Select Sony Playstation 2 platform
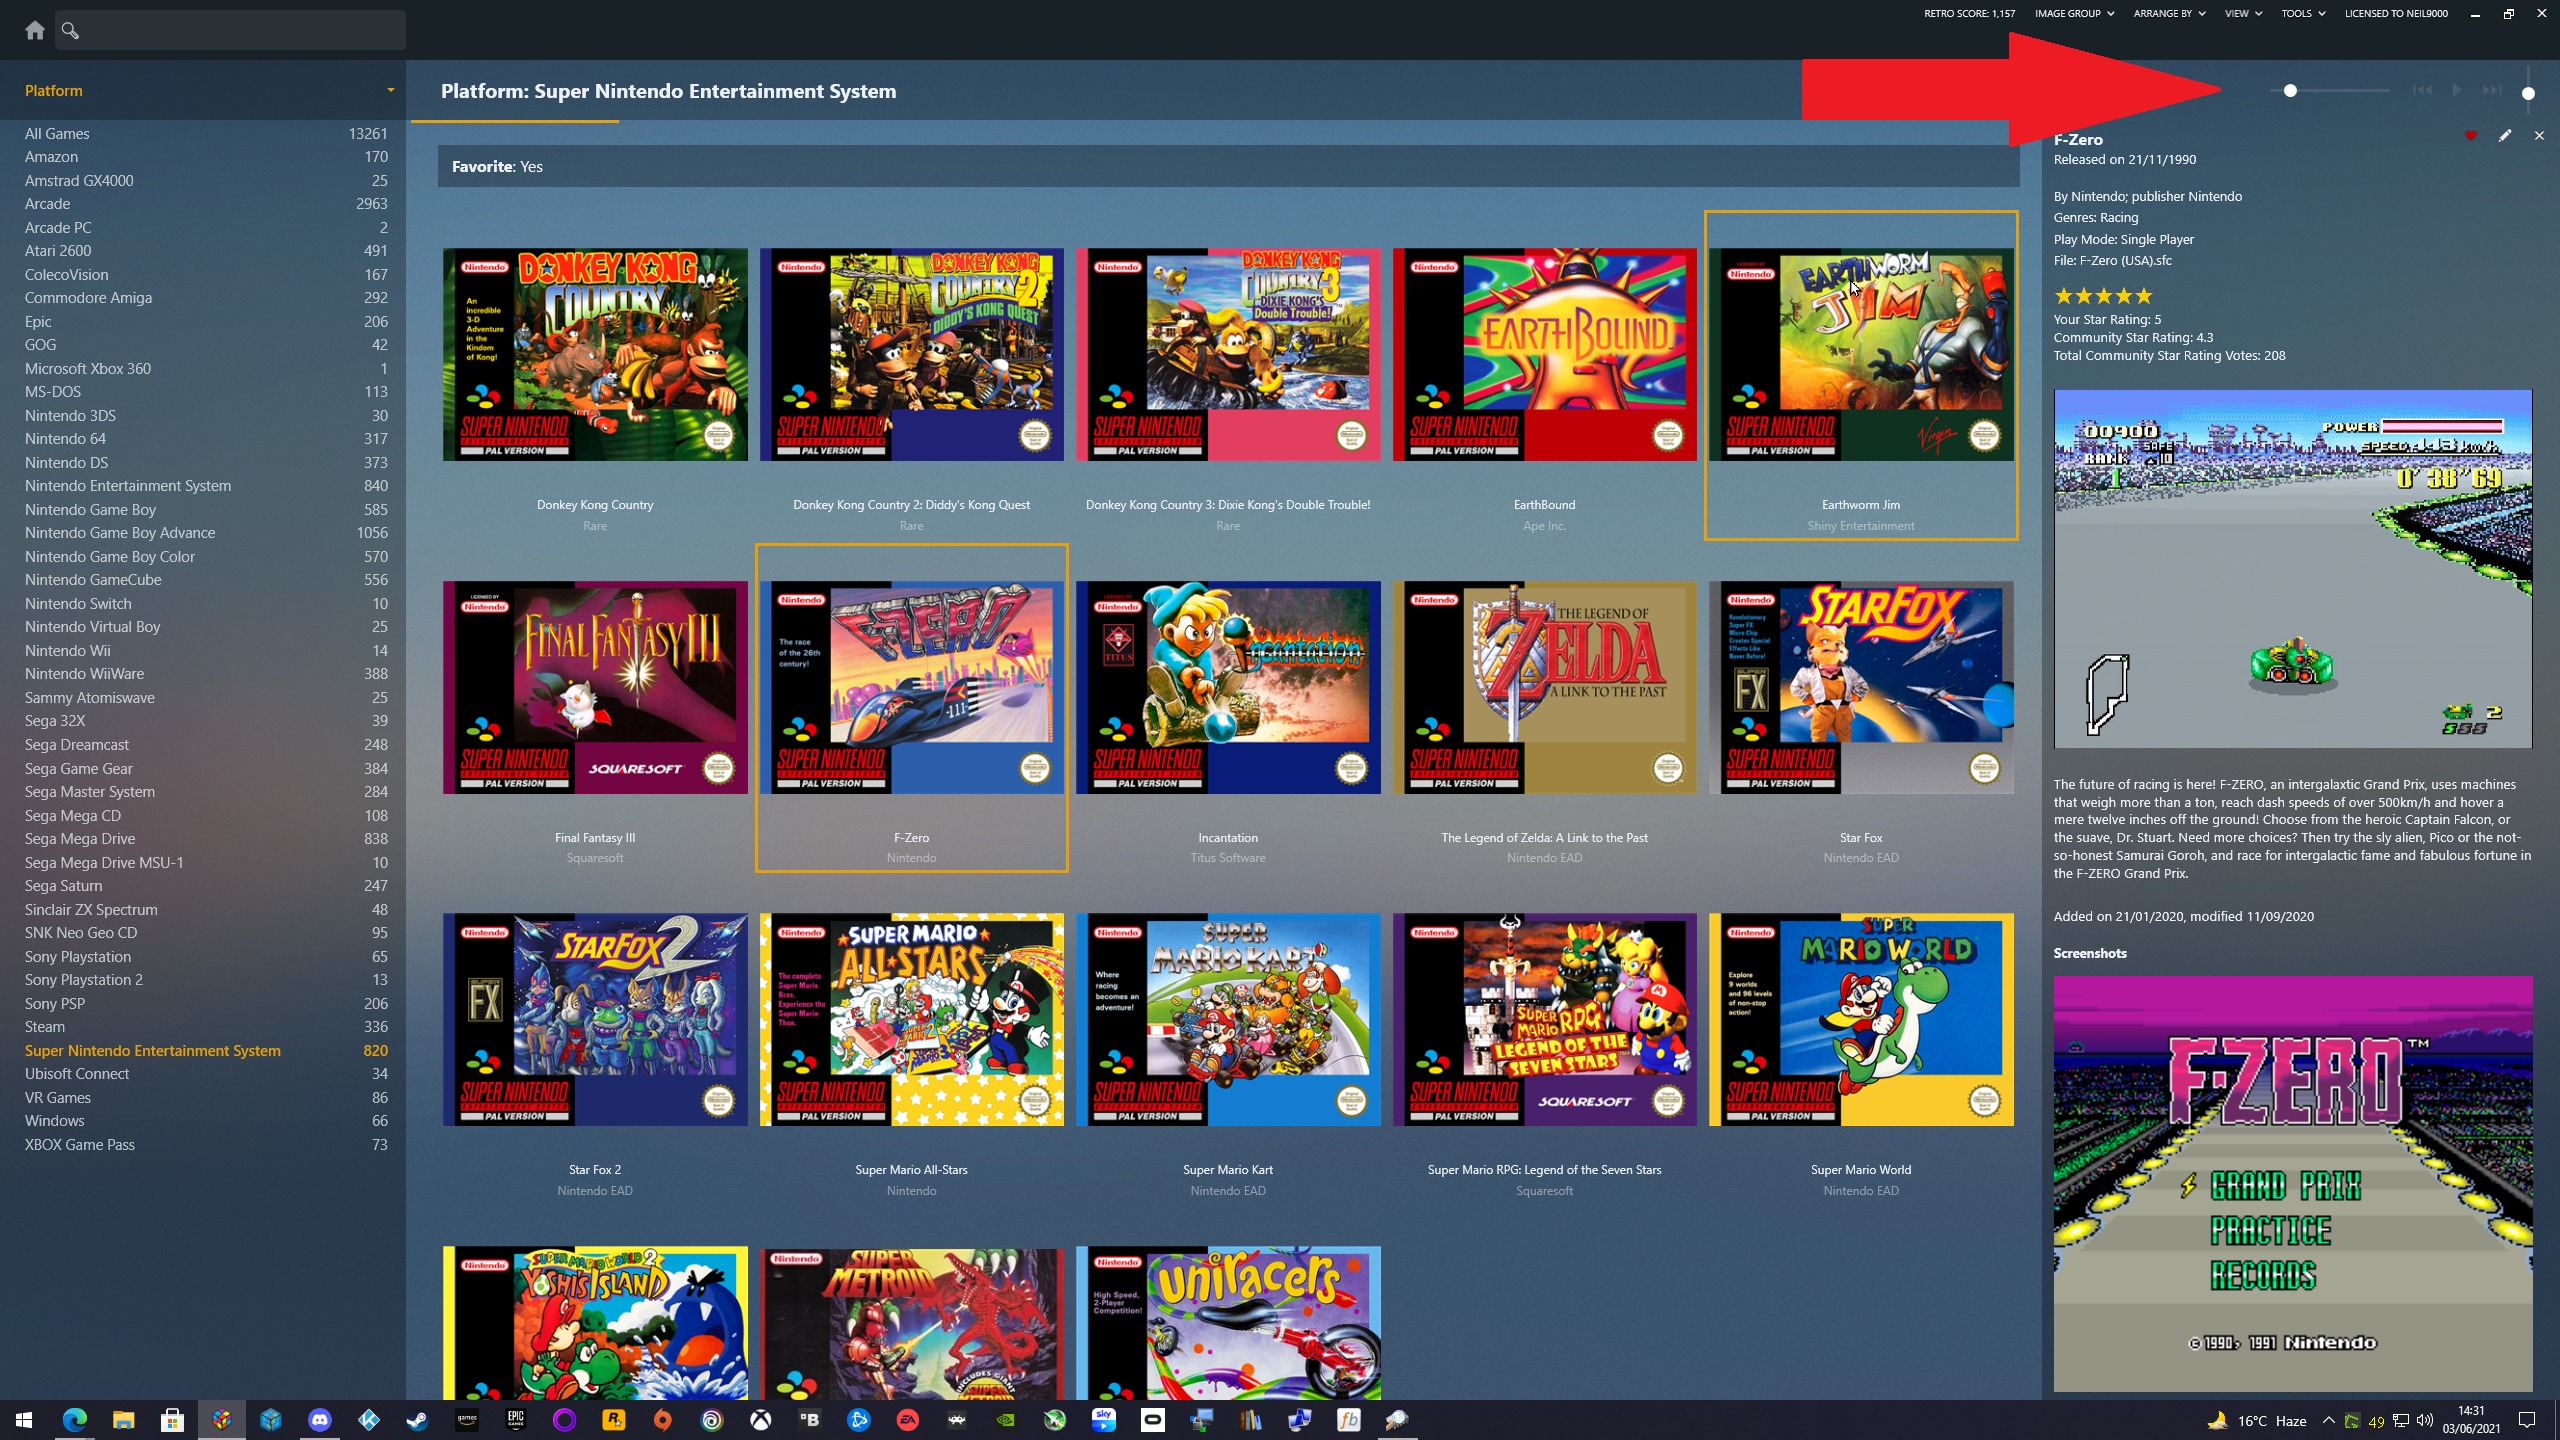 [205, 980]
